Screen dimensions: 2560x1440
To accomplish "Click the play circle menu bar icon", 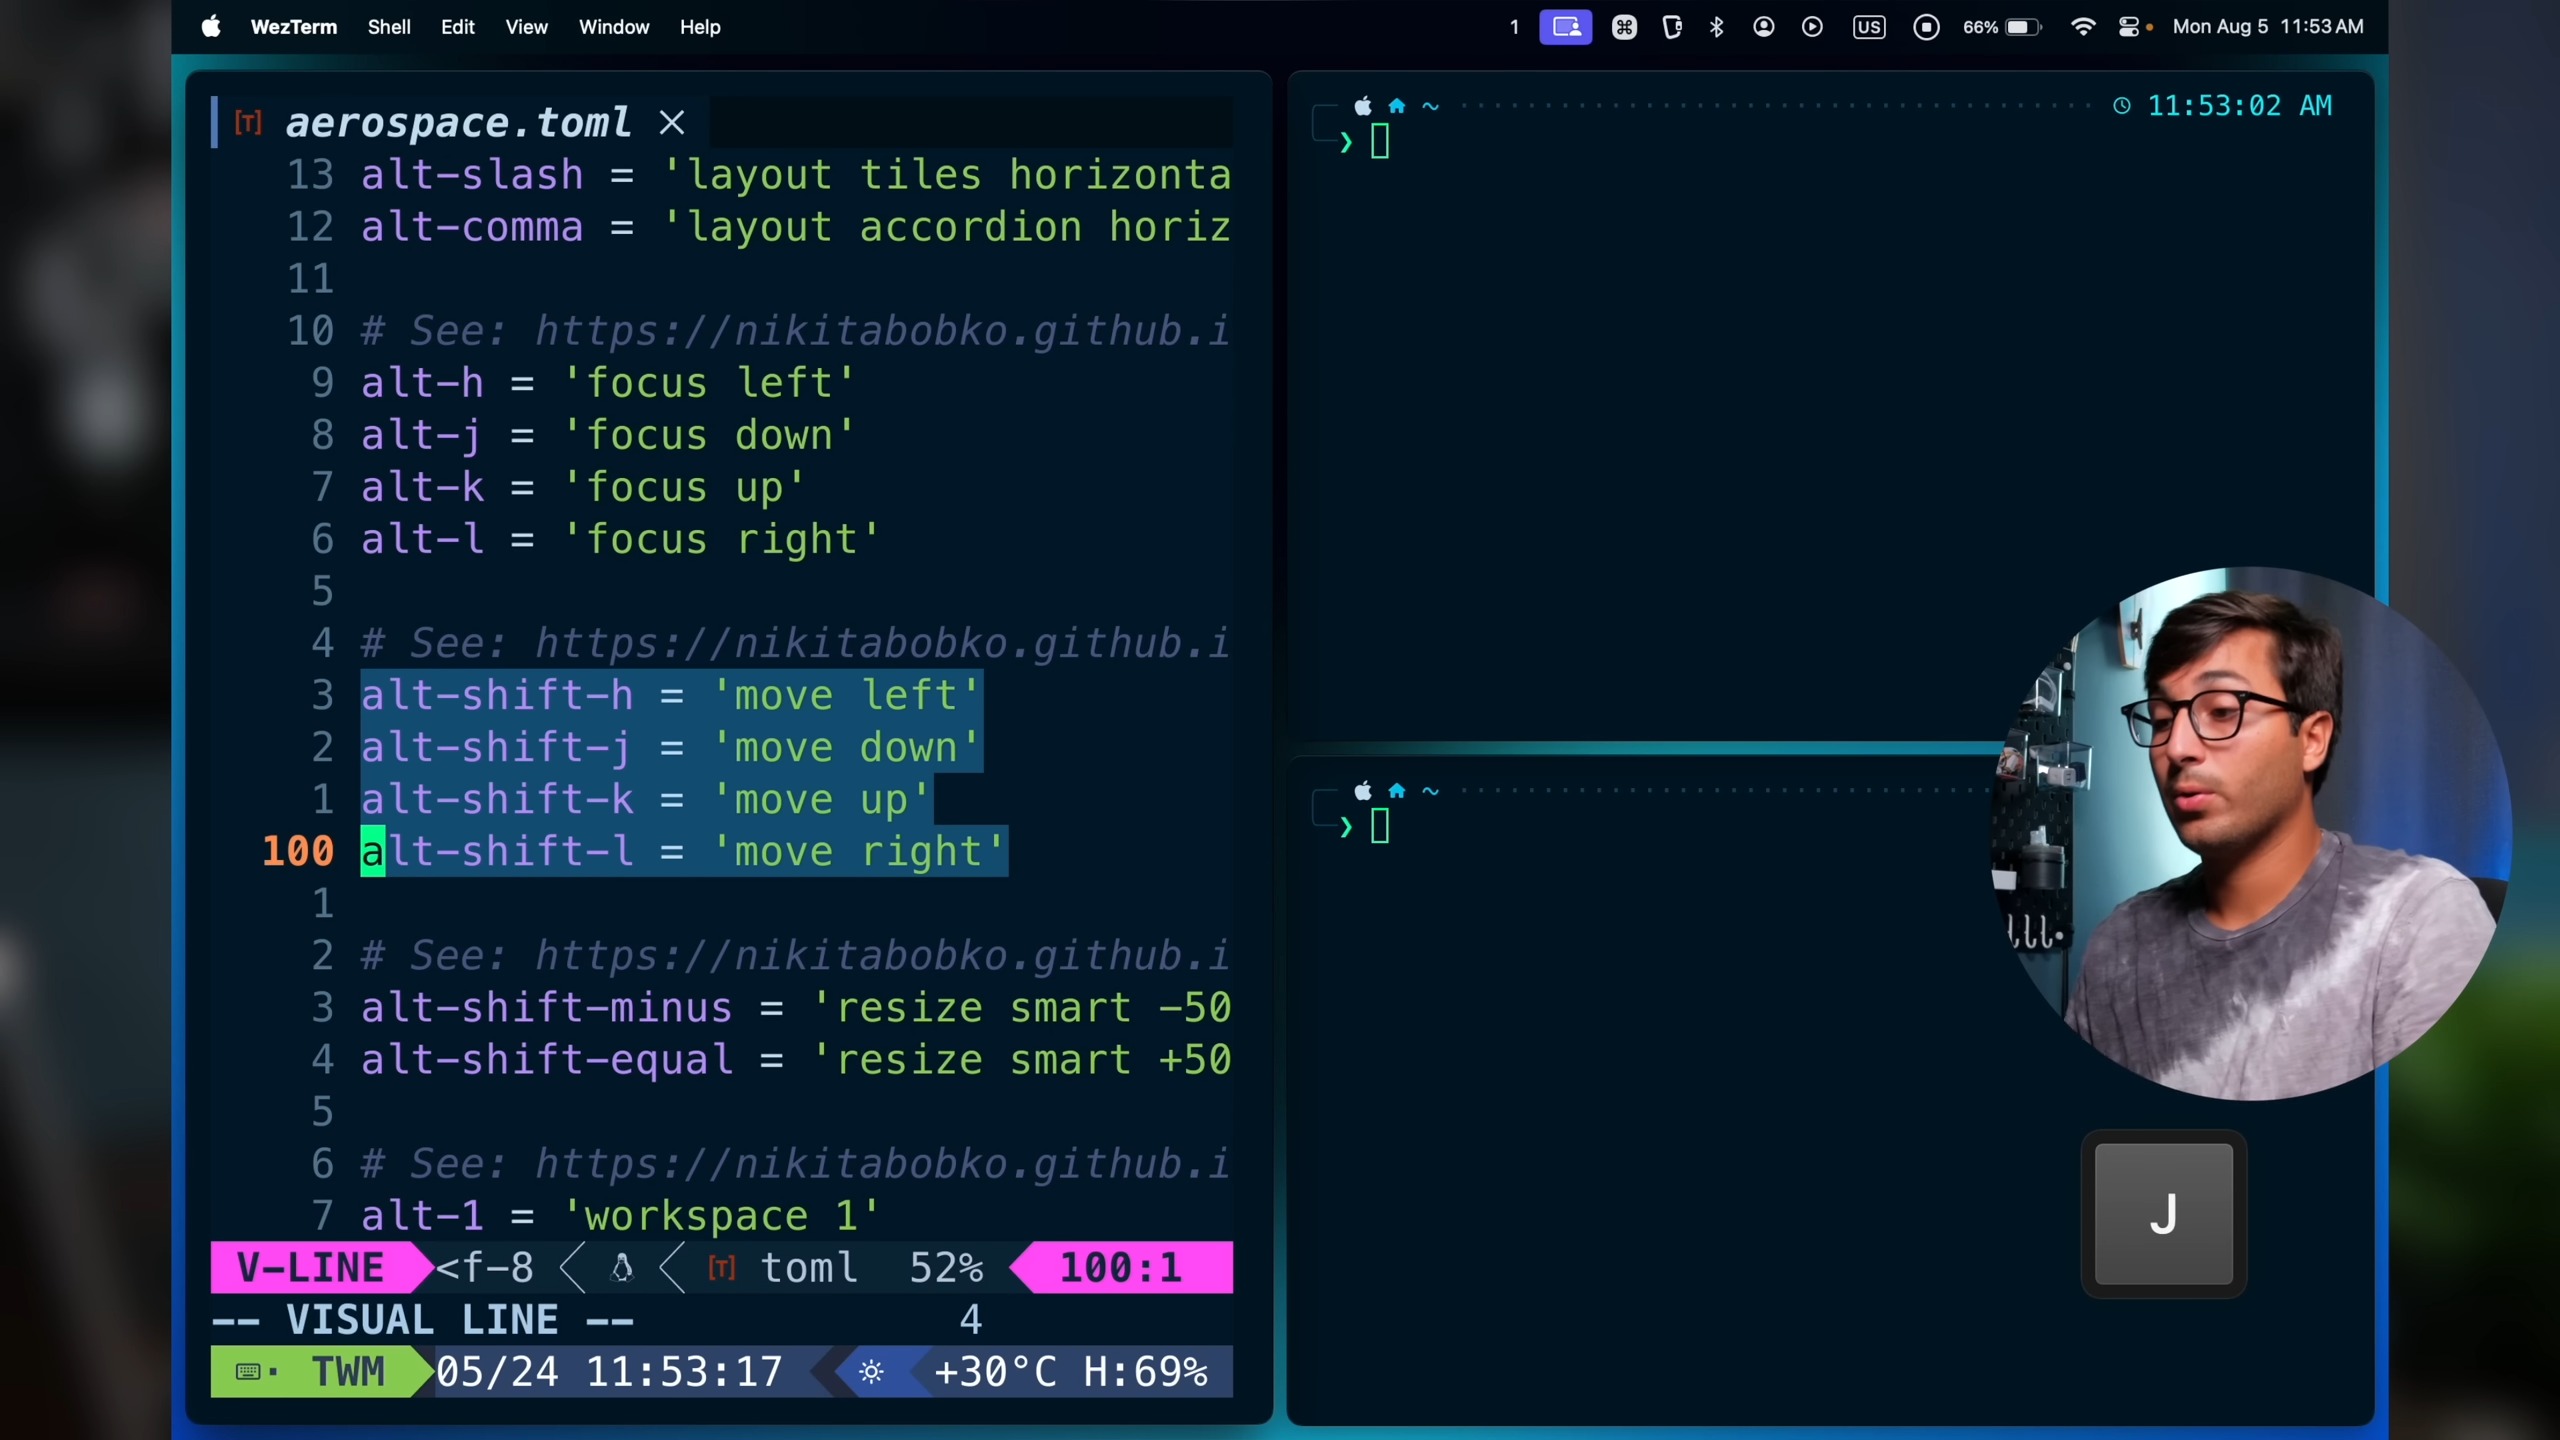I will click(x=1811, y=27).
